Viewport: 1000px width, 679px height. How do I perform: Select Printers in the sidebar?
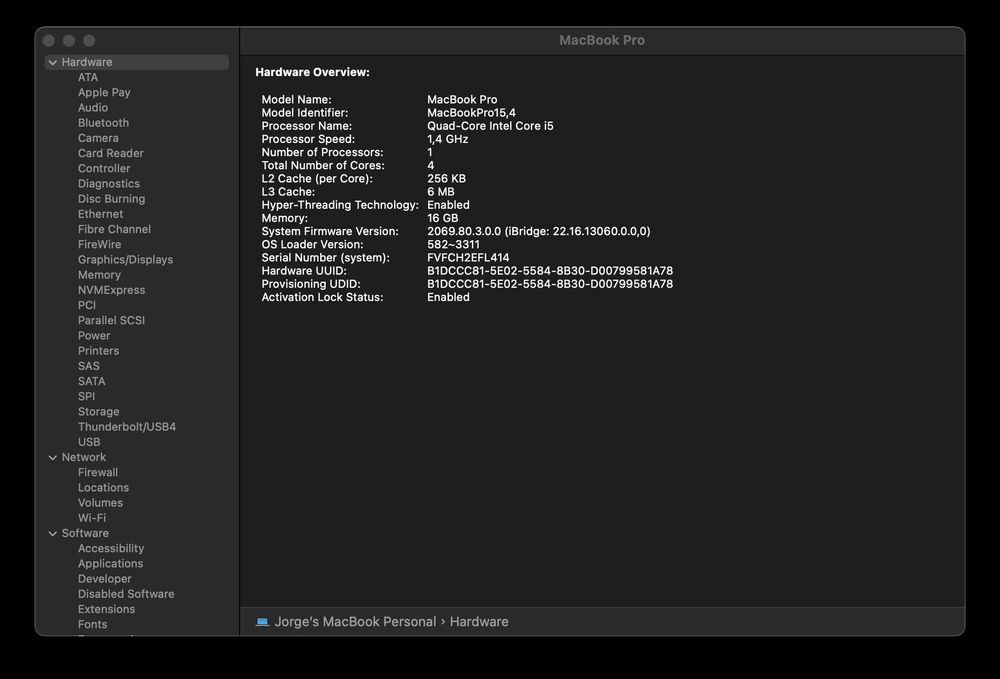tap(98, 351)
